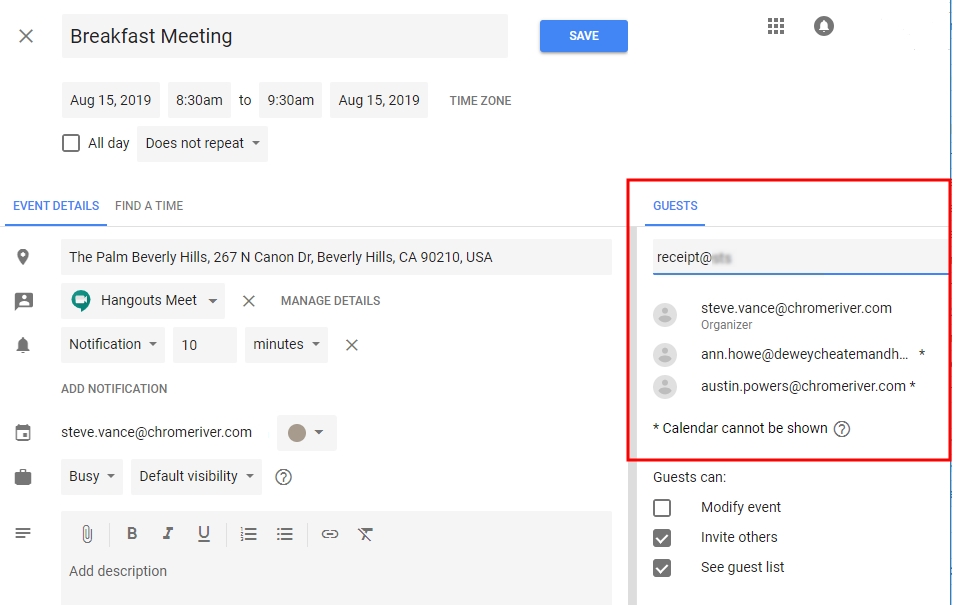Click the Save button
Image resolution: width=963 pixels, height=605 pixels.
[584, 36]
